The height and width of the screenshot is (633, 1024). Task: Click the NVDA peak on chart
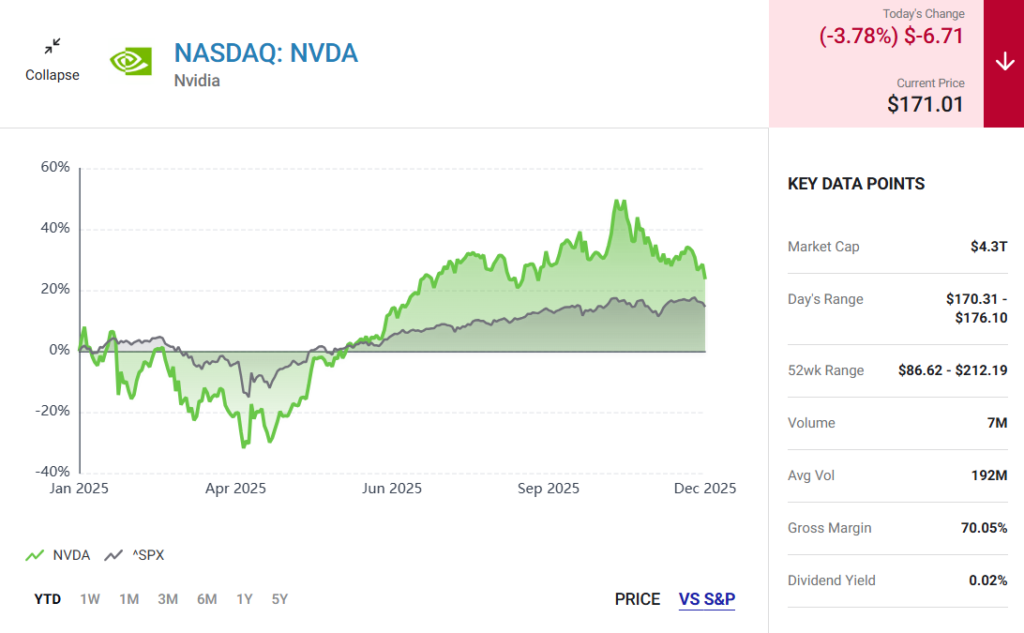(619, 202)
